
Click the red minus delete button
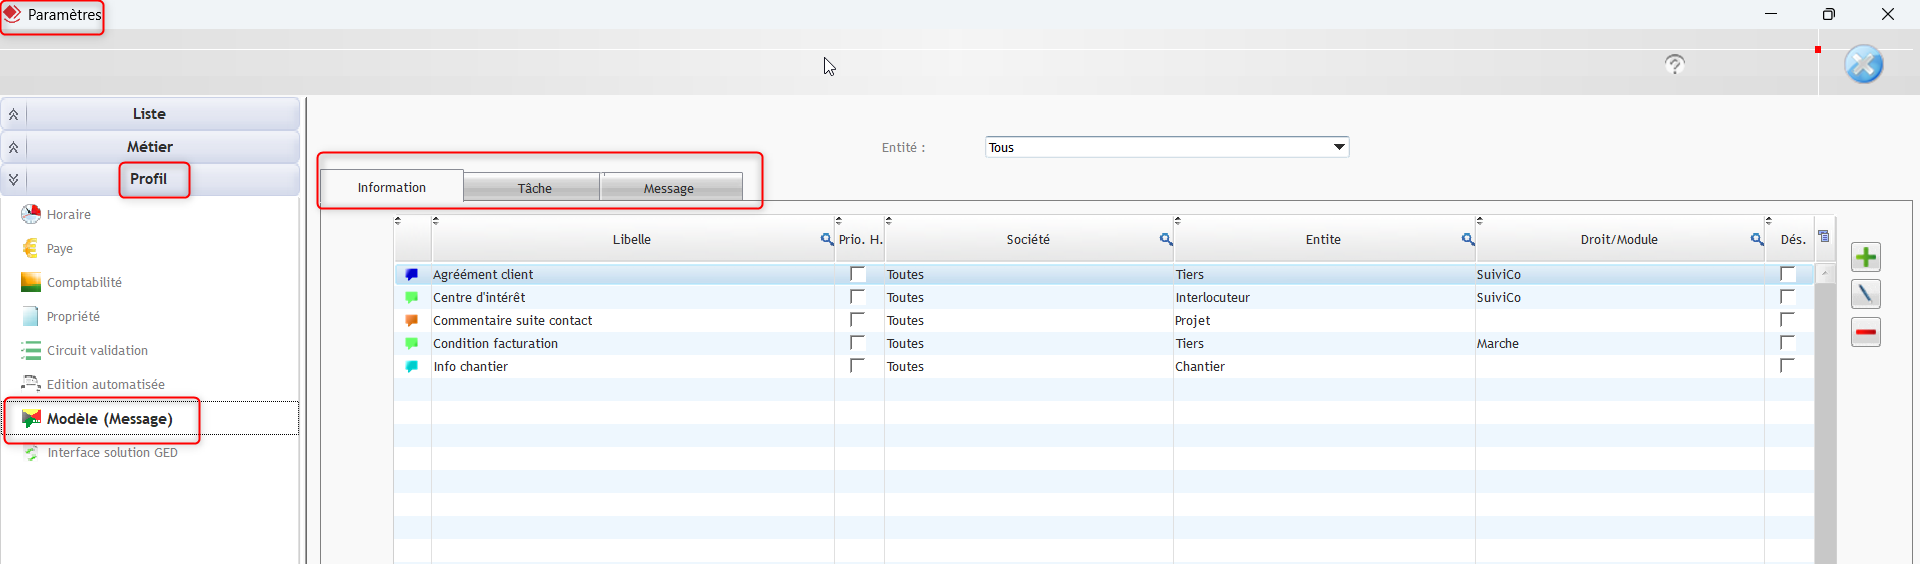pyautogui.click(x=1865, y=332)
